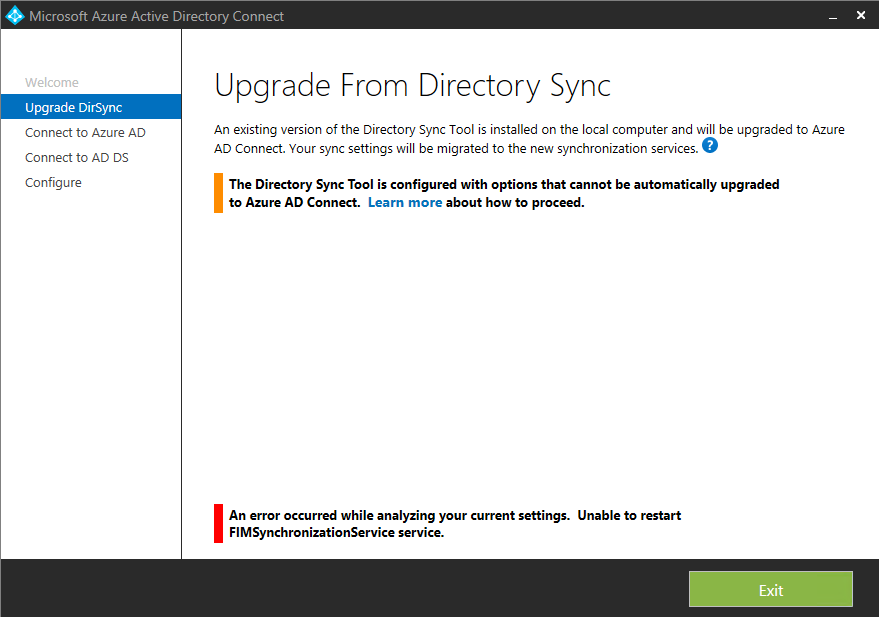Click the dark footer bar left of Exit
Viewport: 879px width, 617px height.
coord(340,590)
